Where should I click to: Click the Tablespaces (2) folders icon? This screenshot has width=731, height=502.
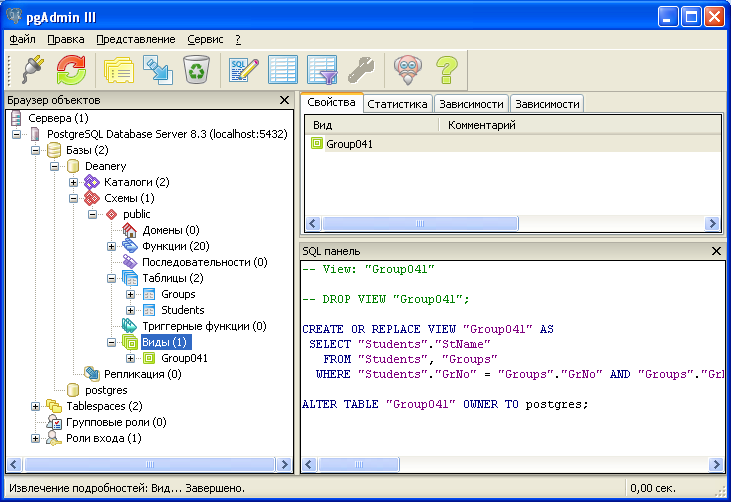pos(54,406)
